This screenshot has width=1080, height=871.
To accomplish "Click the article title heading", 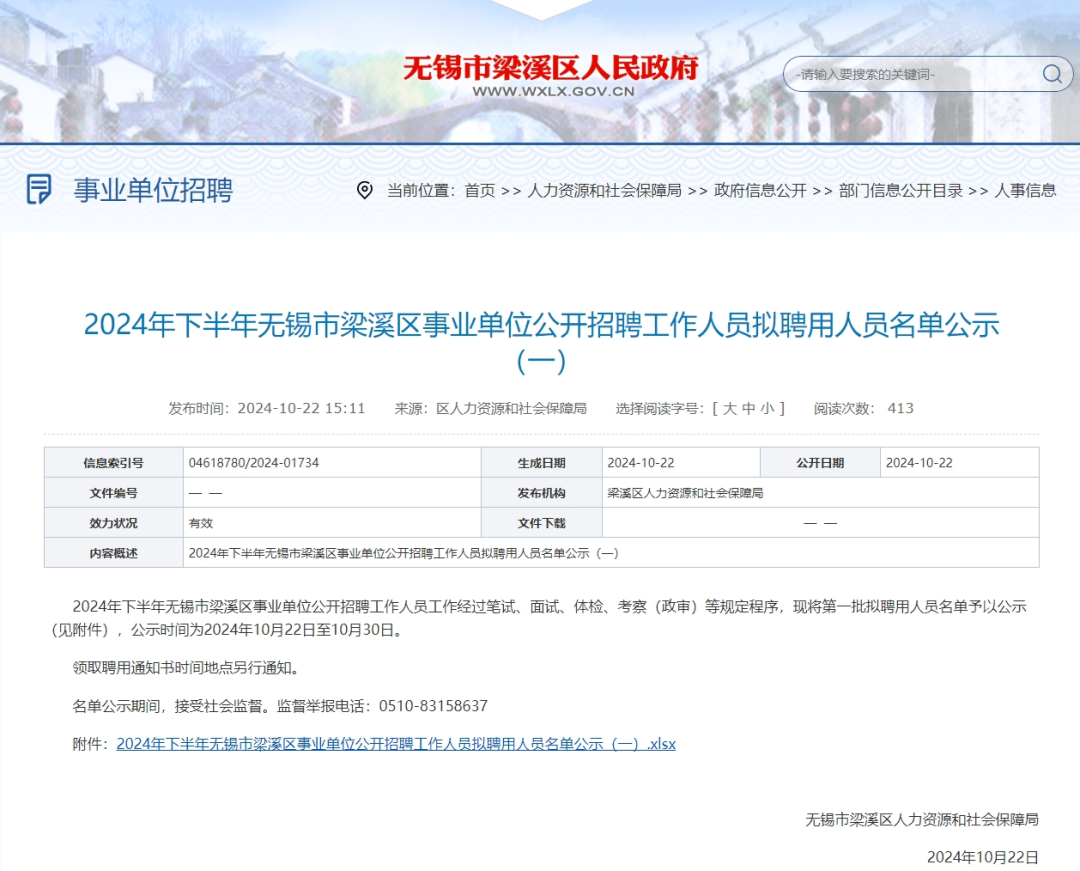I will [x=541, y=342].
